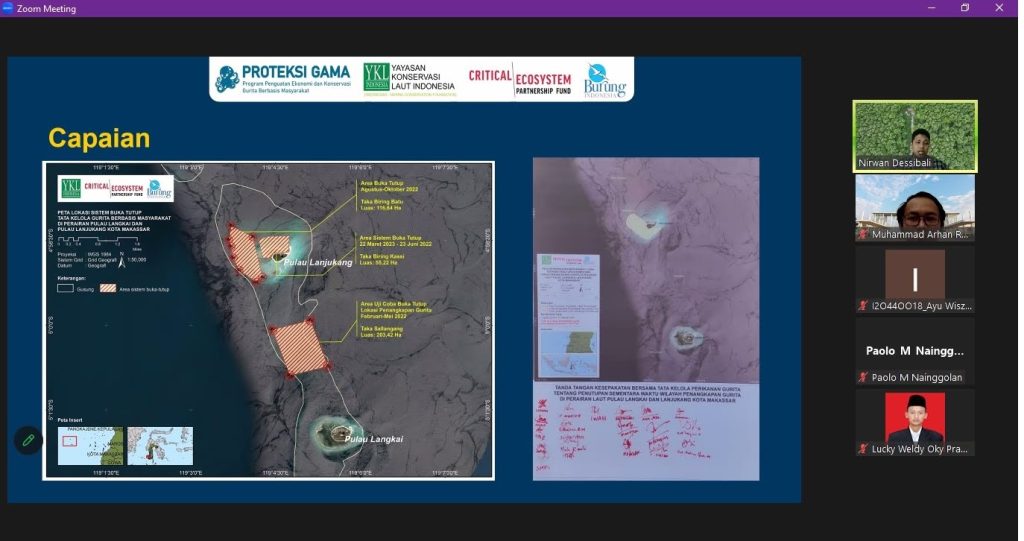Screen dimensions: 1024x541
Task: Click the Burung Indonesia bird logo
Action: (604, 80)
